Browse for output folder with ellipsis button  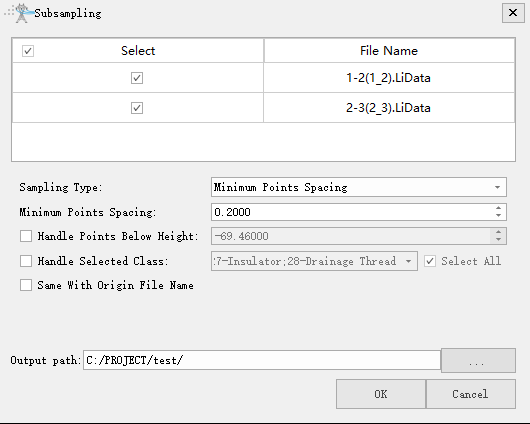(x=478, y=360)
